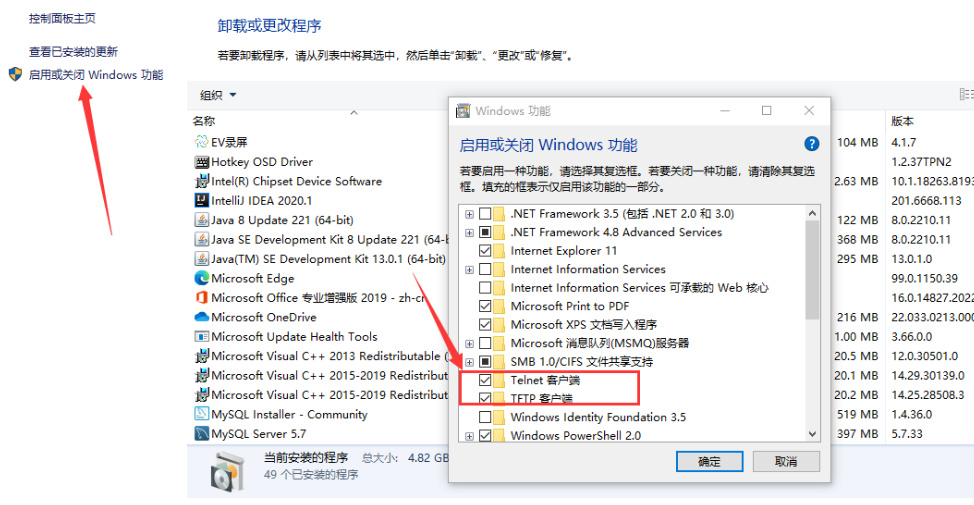Uncheck the Microsoft XPS 文档写入程序 checkbox
The height and width of the screenshot is (505, 974).
(x=485, y=325)
